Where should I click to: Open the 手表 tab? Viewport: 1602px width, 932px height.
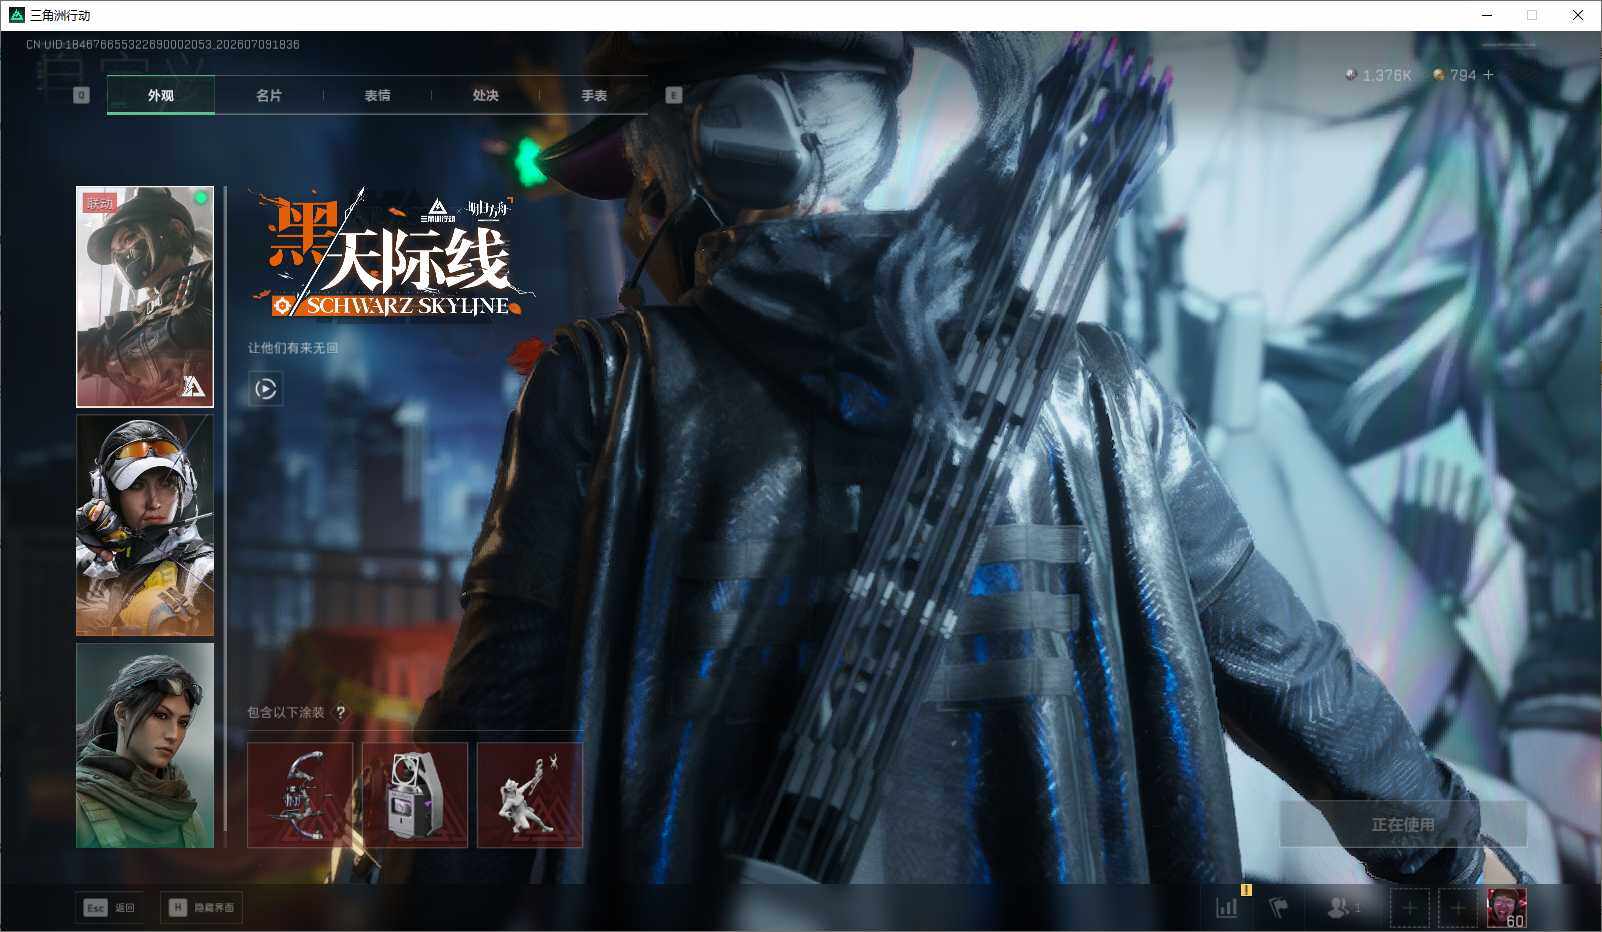pos(594,95)
